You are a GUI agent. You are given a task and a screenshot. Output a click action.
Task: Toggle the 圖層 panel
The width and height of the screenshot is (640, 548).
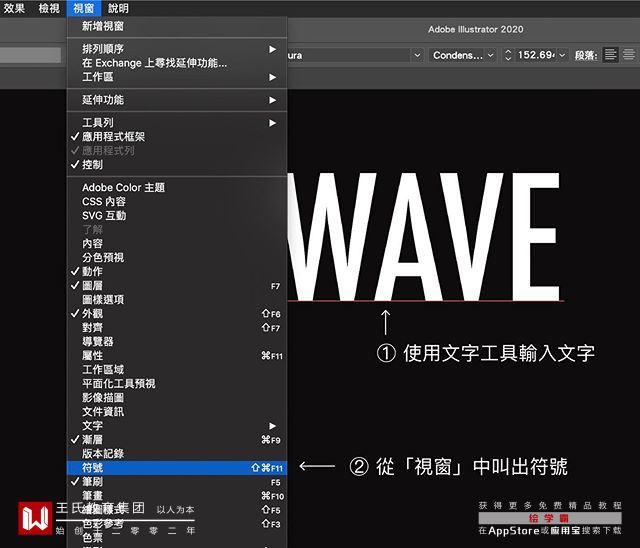[x=177, y=285]
